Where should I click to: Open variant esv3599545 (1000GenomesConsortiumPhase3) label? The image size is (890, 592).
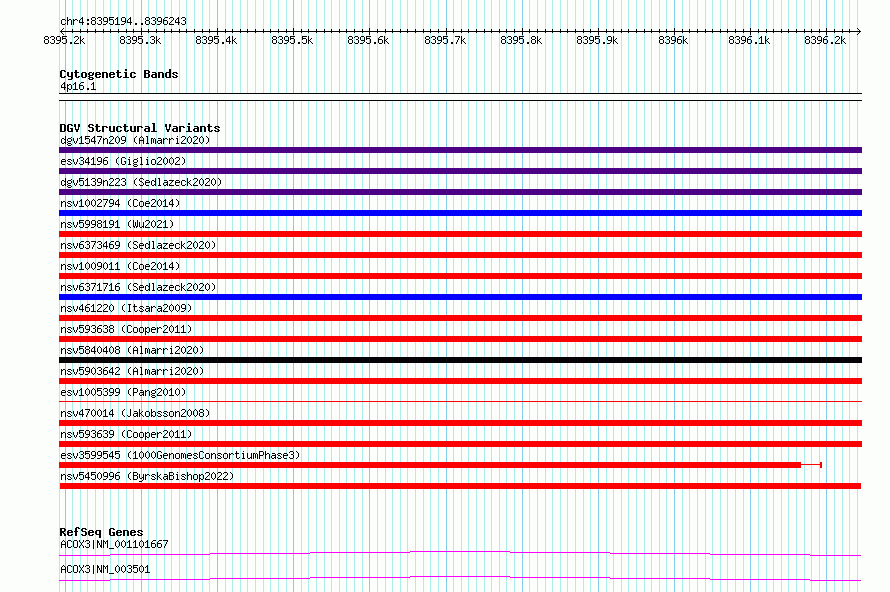click(180, 455)
